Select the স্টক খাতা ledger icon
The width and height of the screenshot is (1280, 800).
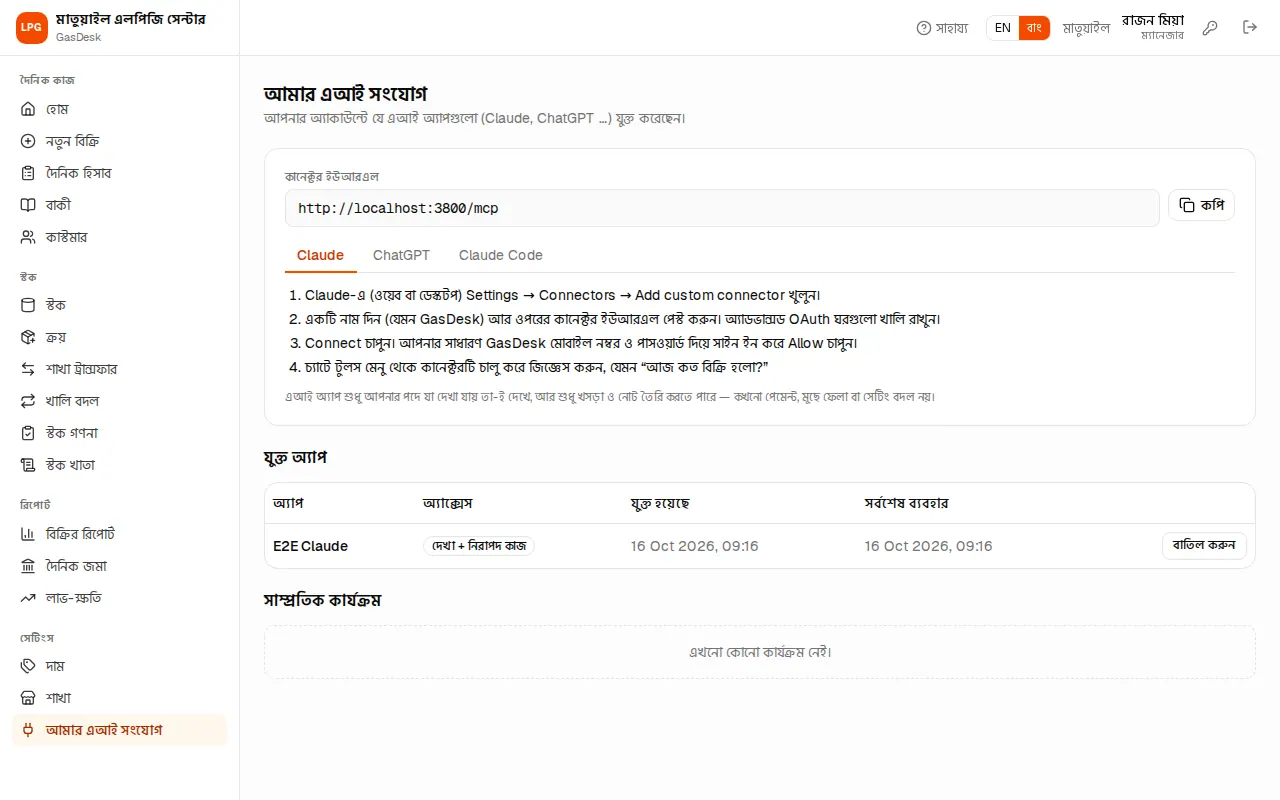(x=28, y=465)
